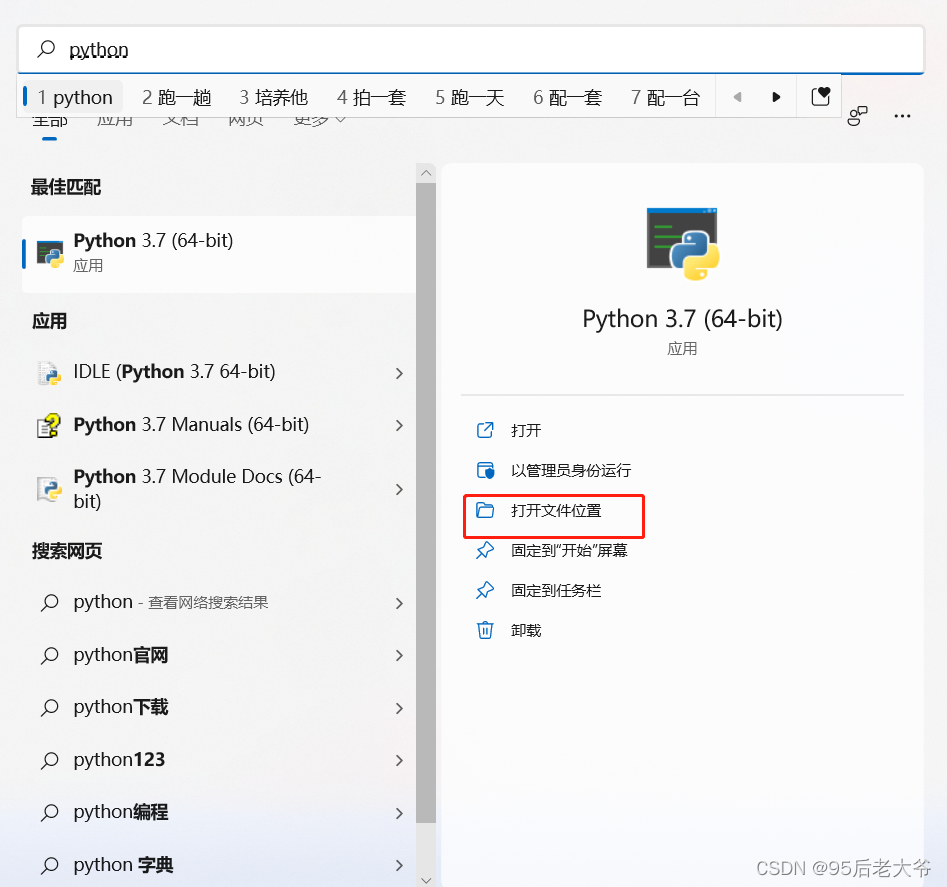Expand Python 3.7 Module Docs chevron

(399, 490)
